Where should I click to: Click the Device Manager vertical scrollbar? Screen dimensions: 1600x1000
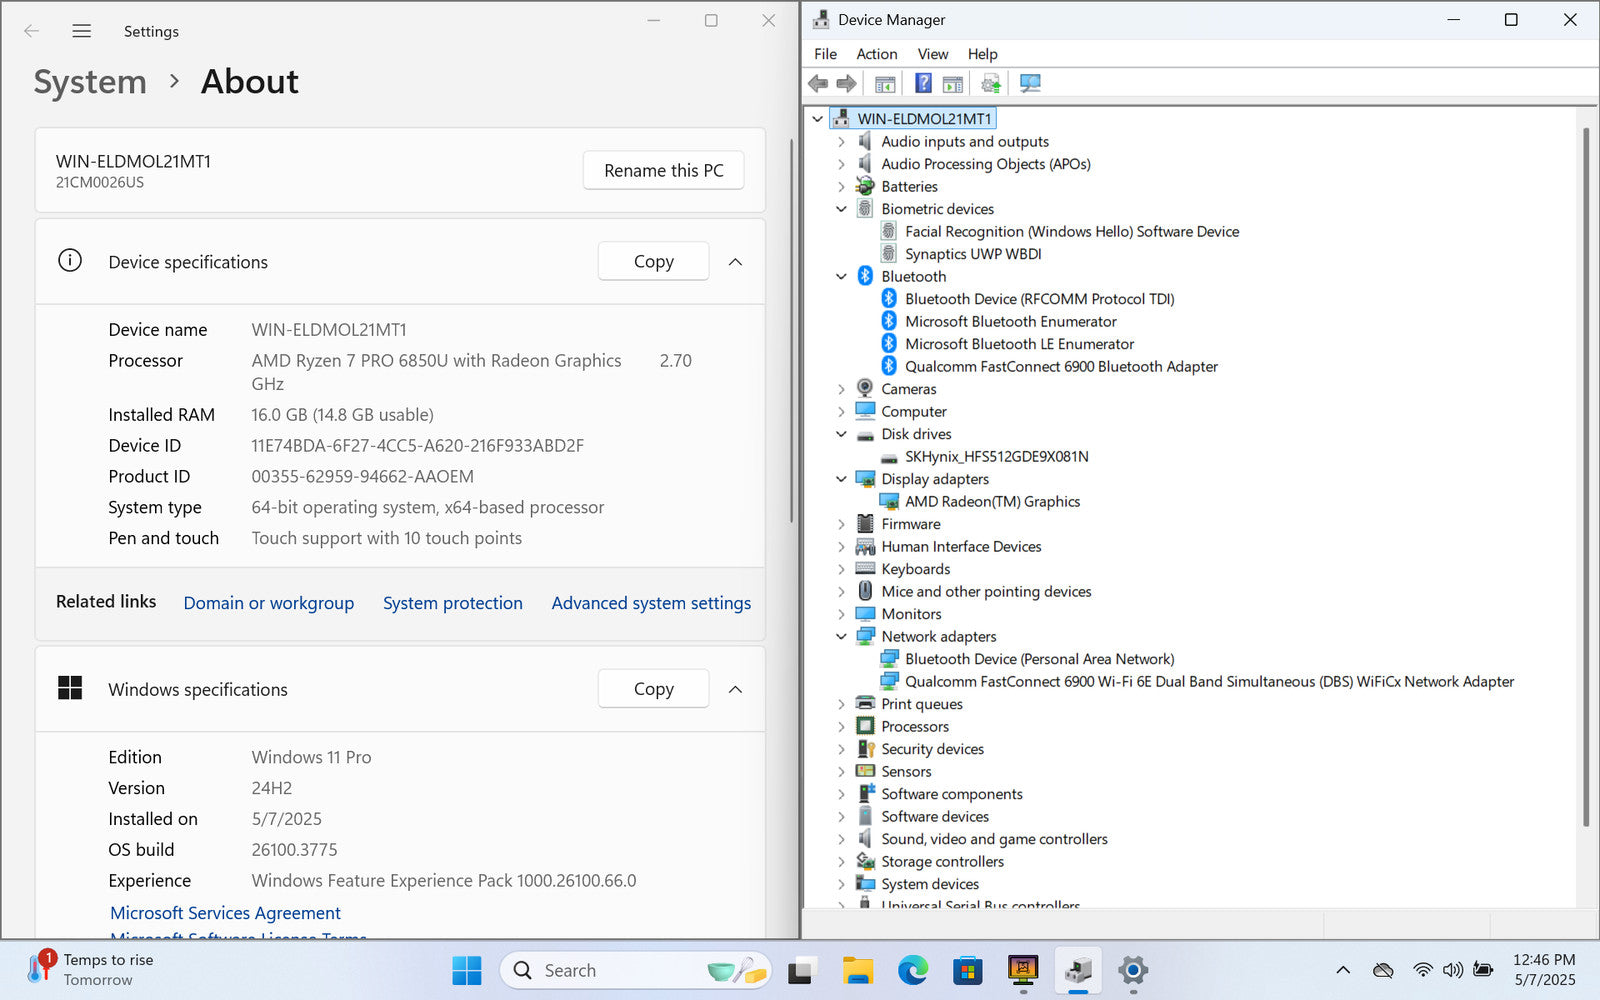pos(1586,476)
